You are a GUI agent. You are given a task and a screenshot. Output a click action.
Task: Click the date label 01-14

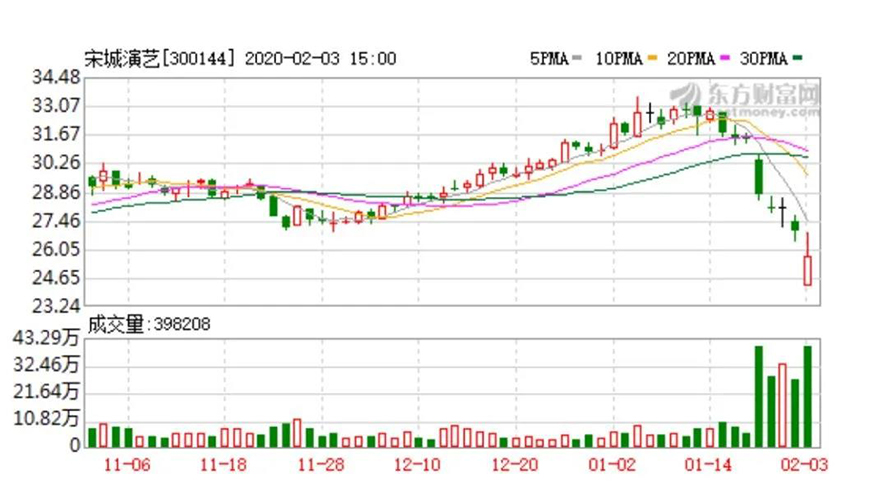point(708,465)
